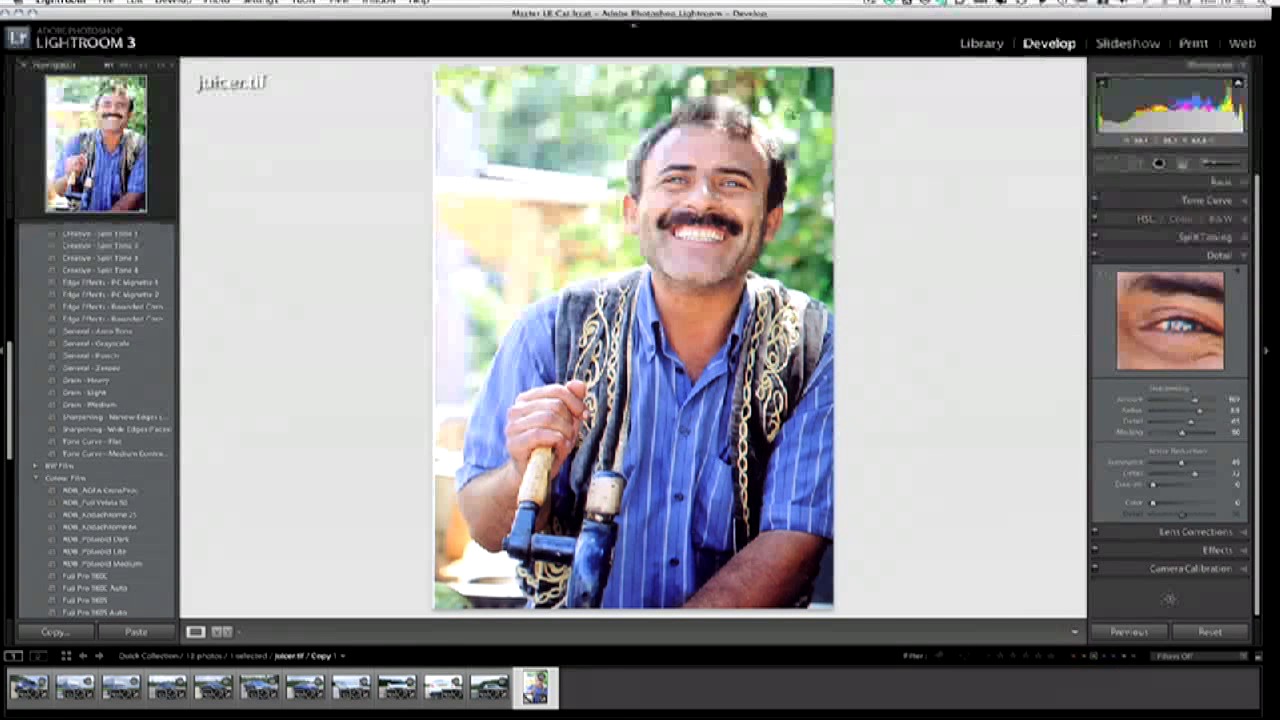The width and height of the screenshot is (1280, 720).
Task: Apply preset General - Punch
Action: pyautogui.click(x=91, y=356)
